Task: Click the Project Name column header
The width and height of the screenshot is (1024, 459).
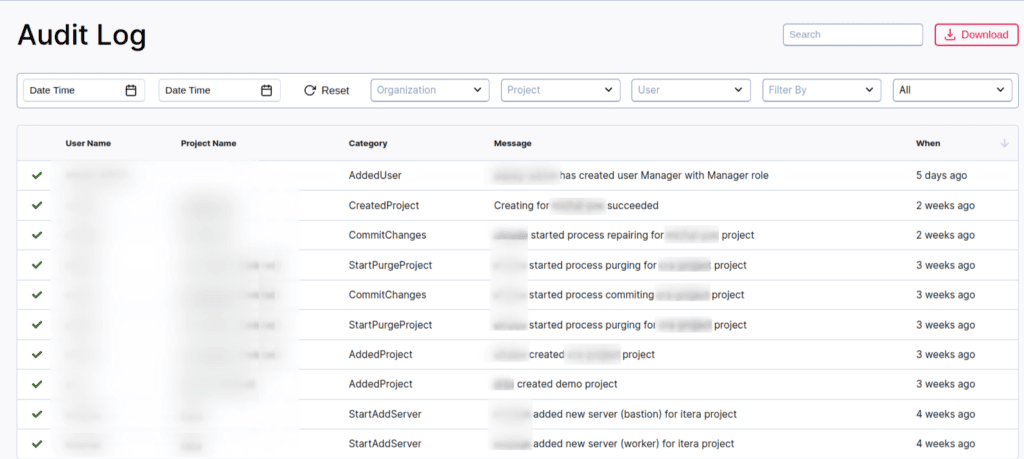Action: 208,143
